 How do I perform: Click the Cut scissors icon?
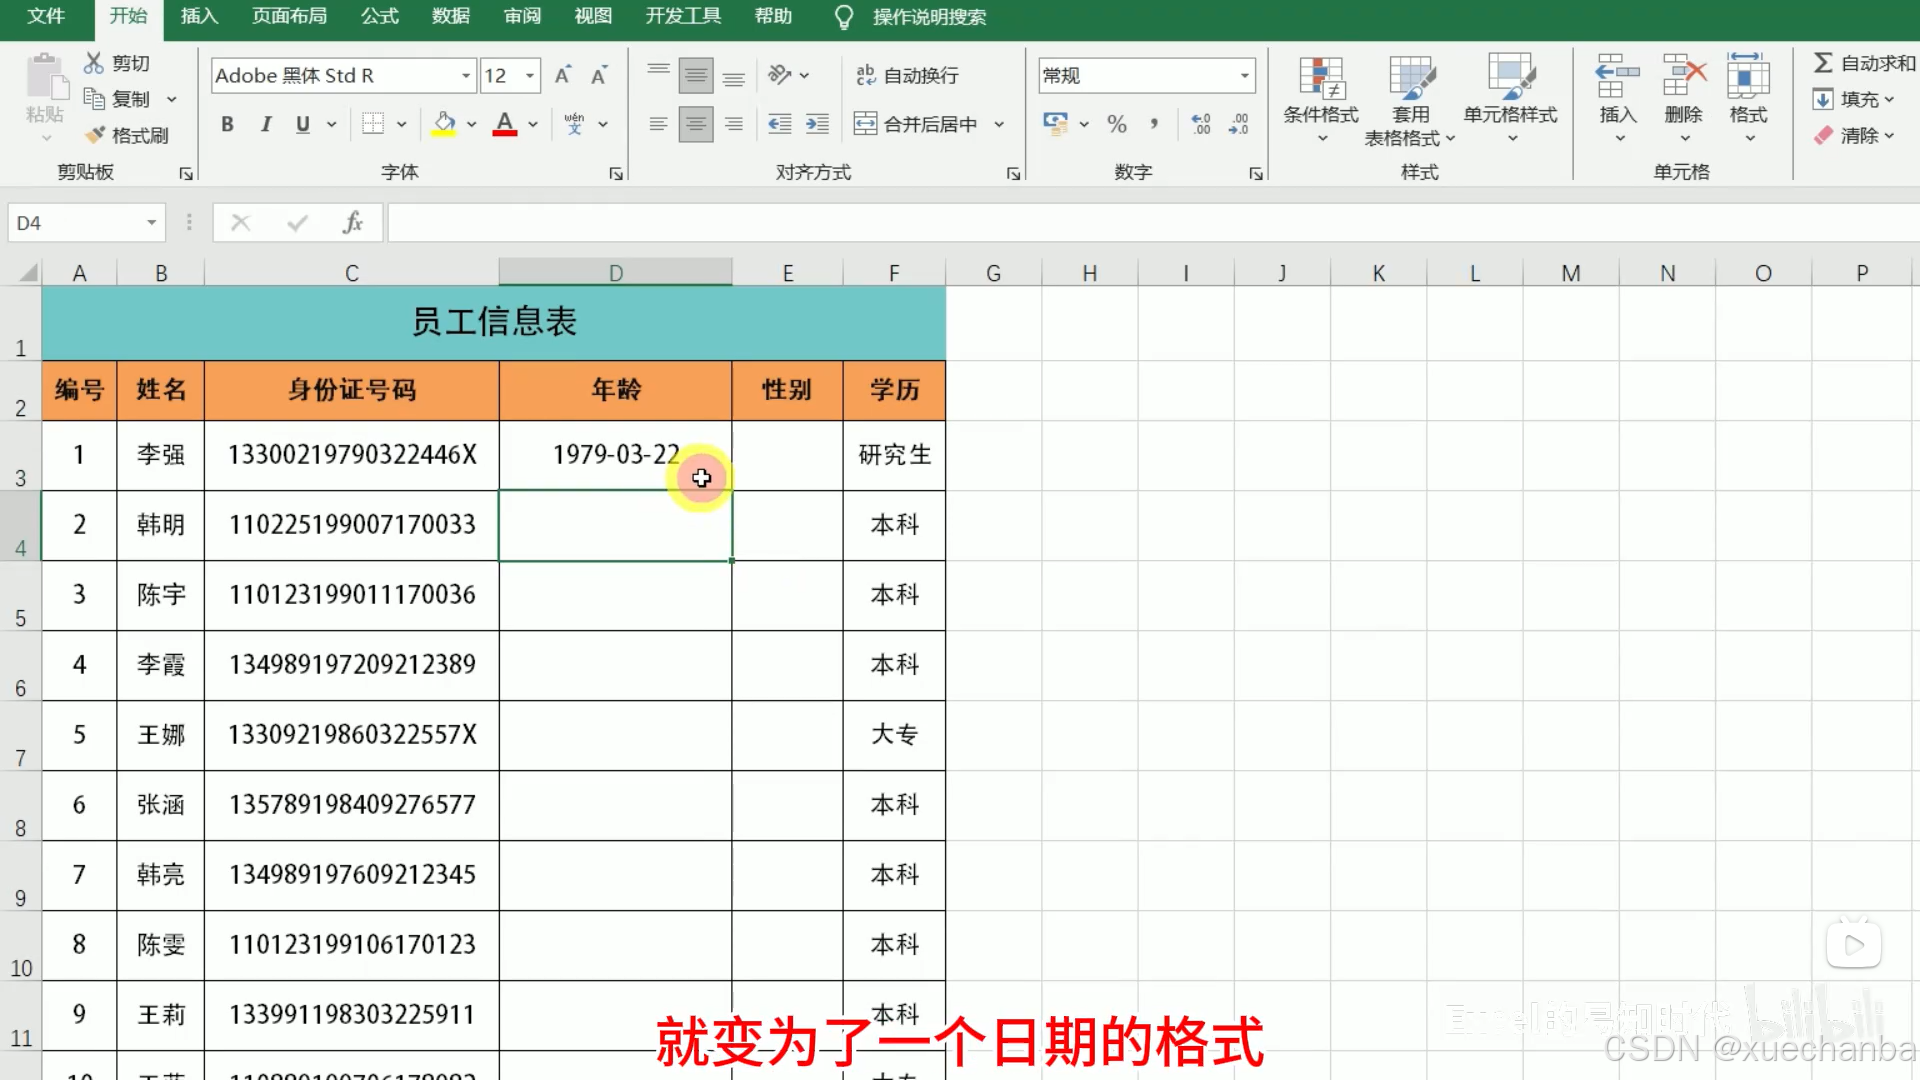pos(94,63)
